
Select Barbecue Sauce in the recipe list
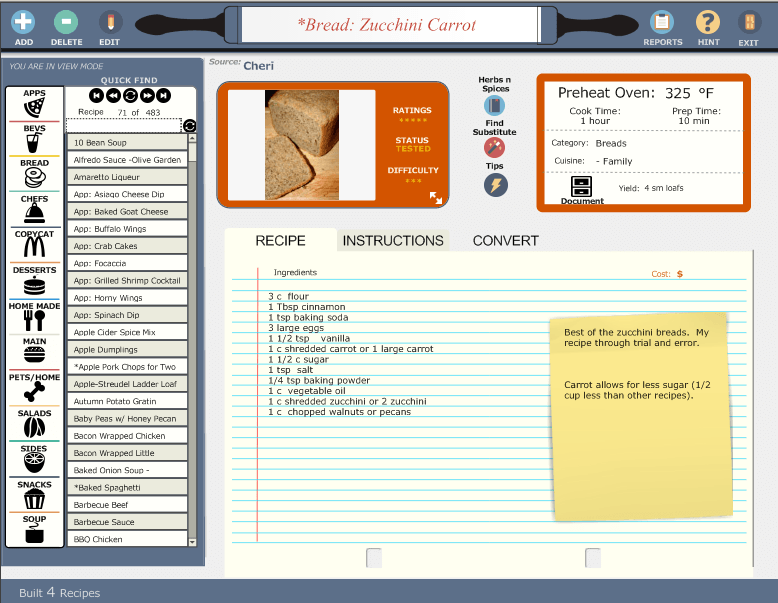click(x=127, y=522)
